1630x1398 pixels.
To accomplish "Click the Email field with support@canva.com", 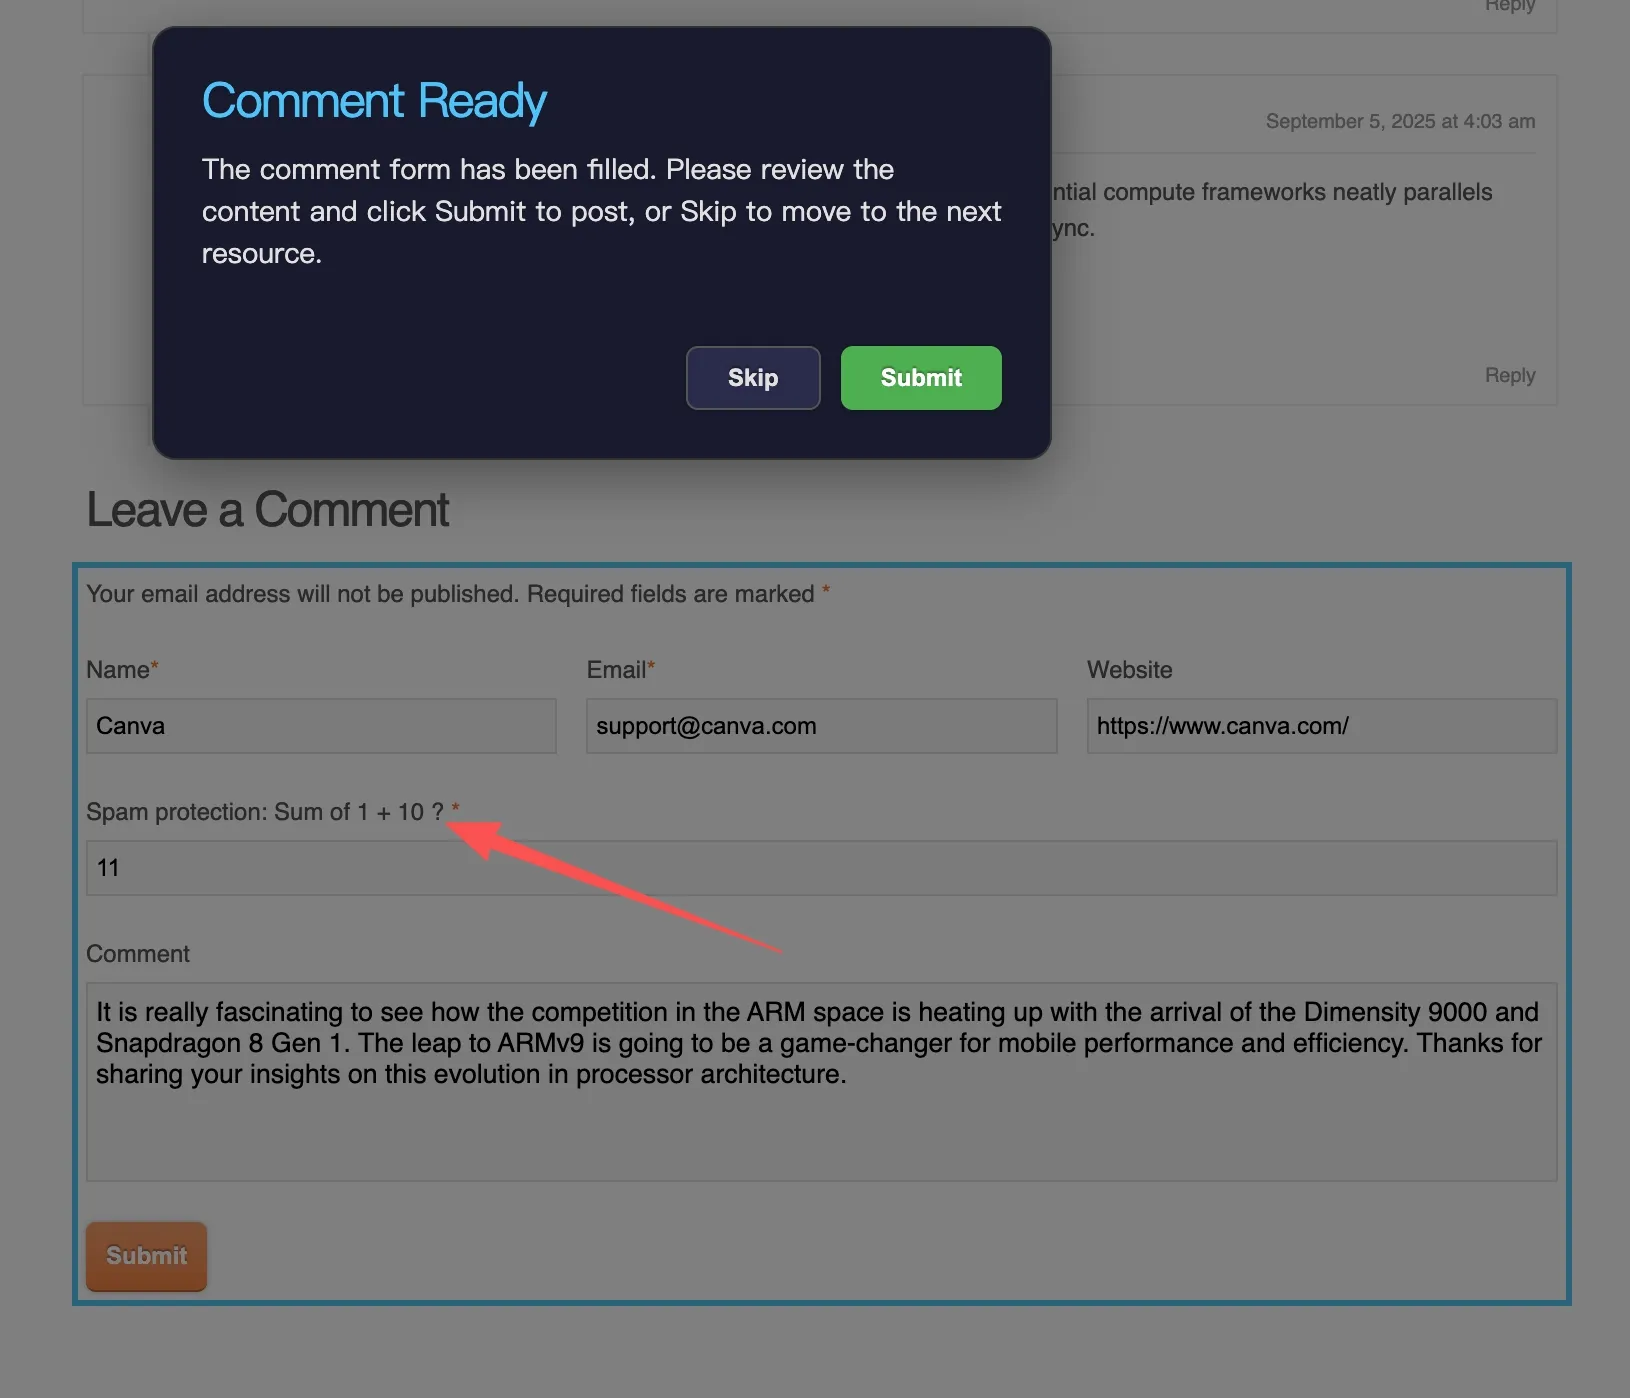I will [x=821, y=726].
